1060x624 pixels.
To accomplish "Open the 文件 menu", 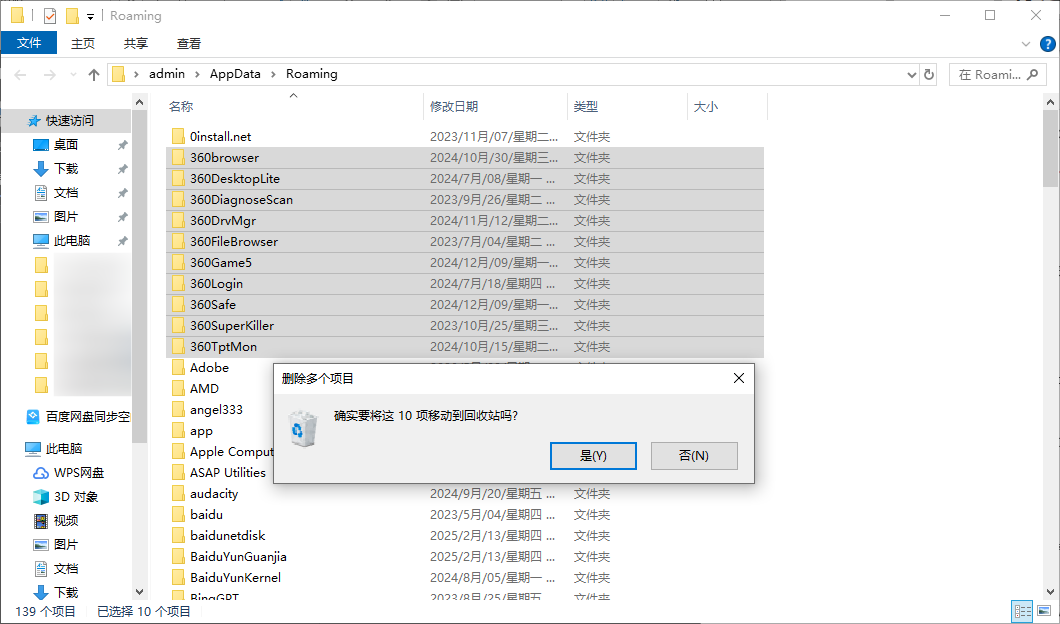I will [29, 43].
